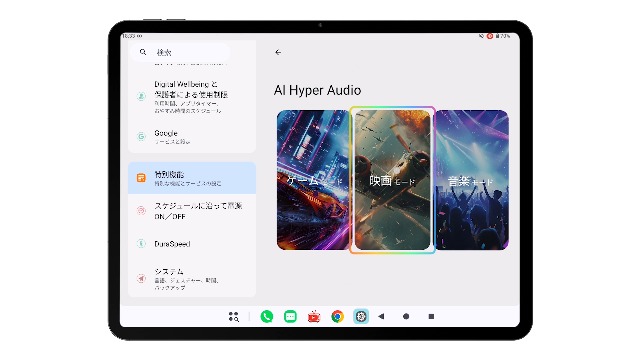
Task: Select the game mode card
Action: (313, 180)
